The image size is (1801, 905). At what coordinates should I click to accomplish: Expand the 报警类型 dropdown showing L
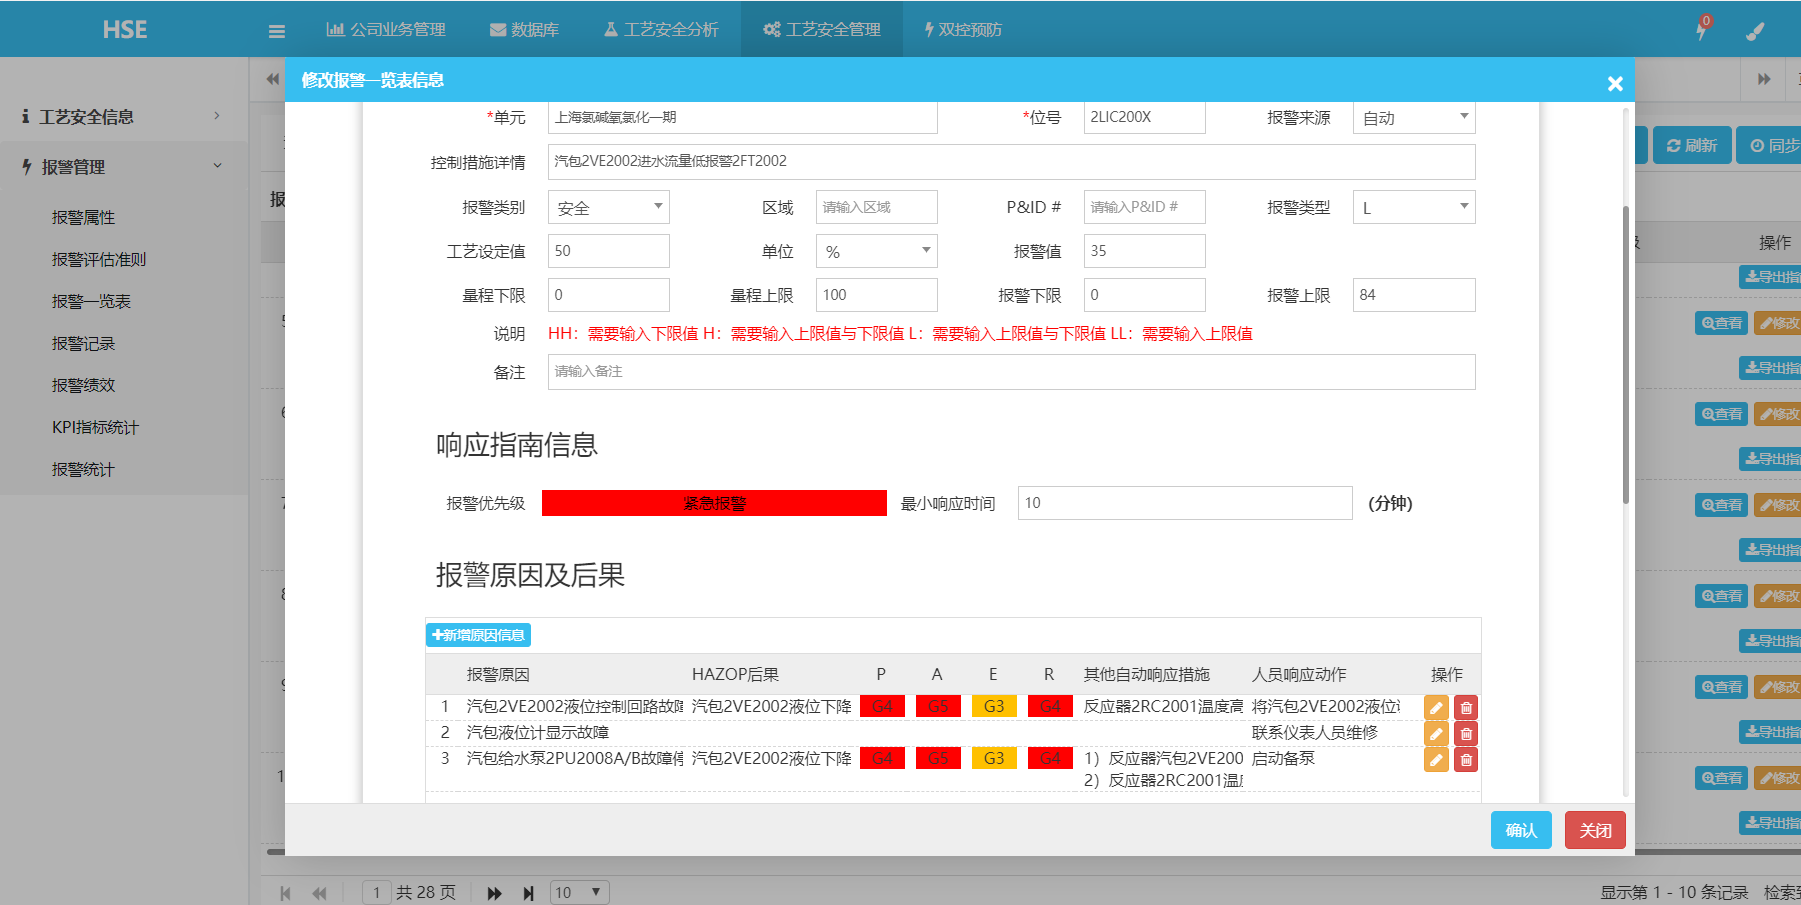tap(1413, 208)
